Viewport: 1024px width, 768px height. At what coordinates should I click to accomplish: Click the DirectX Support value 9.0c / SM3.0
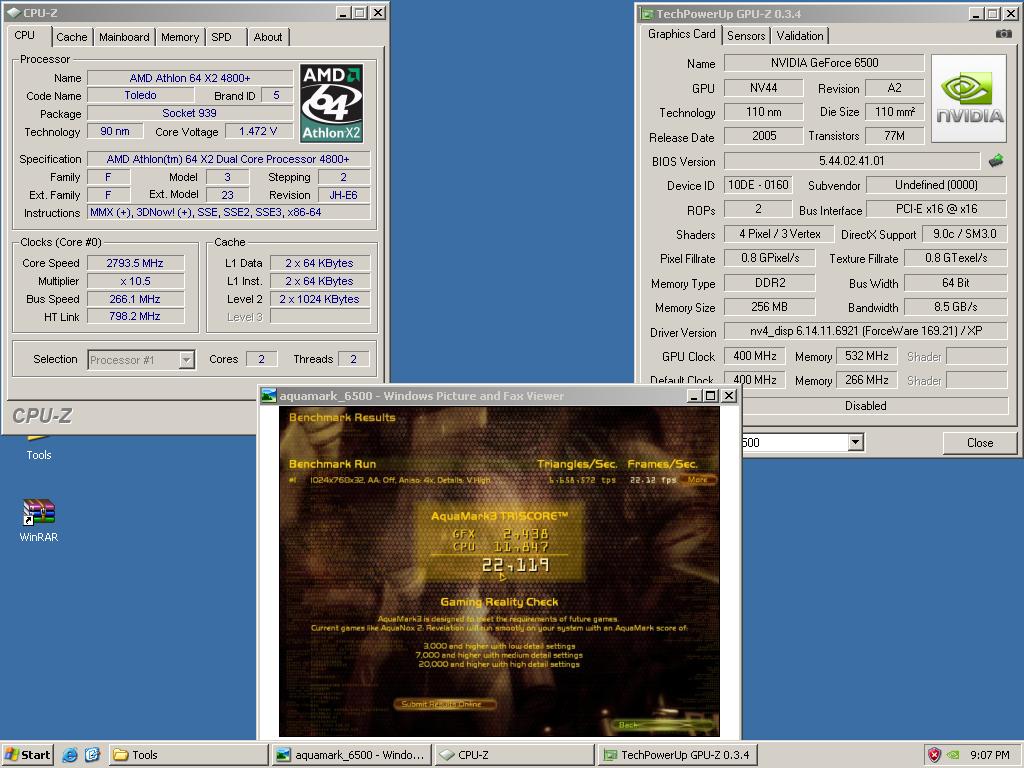pyautogui.click(x=965, y=234)
